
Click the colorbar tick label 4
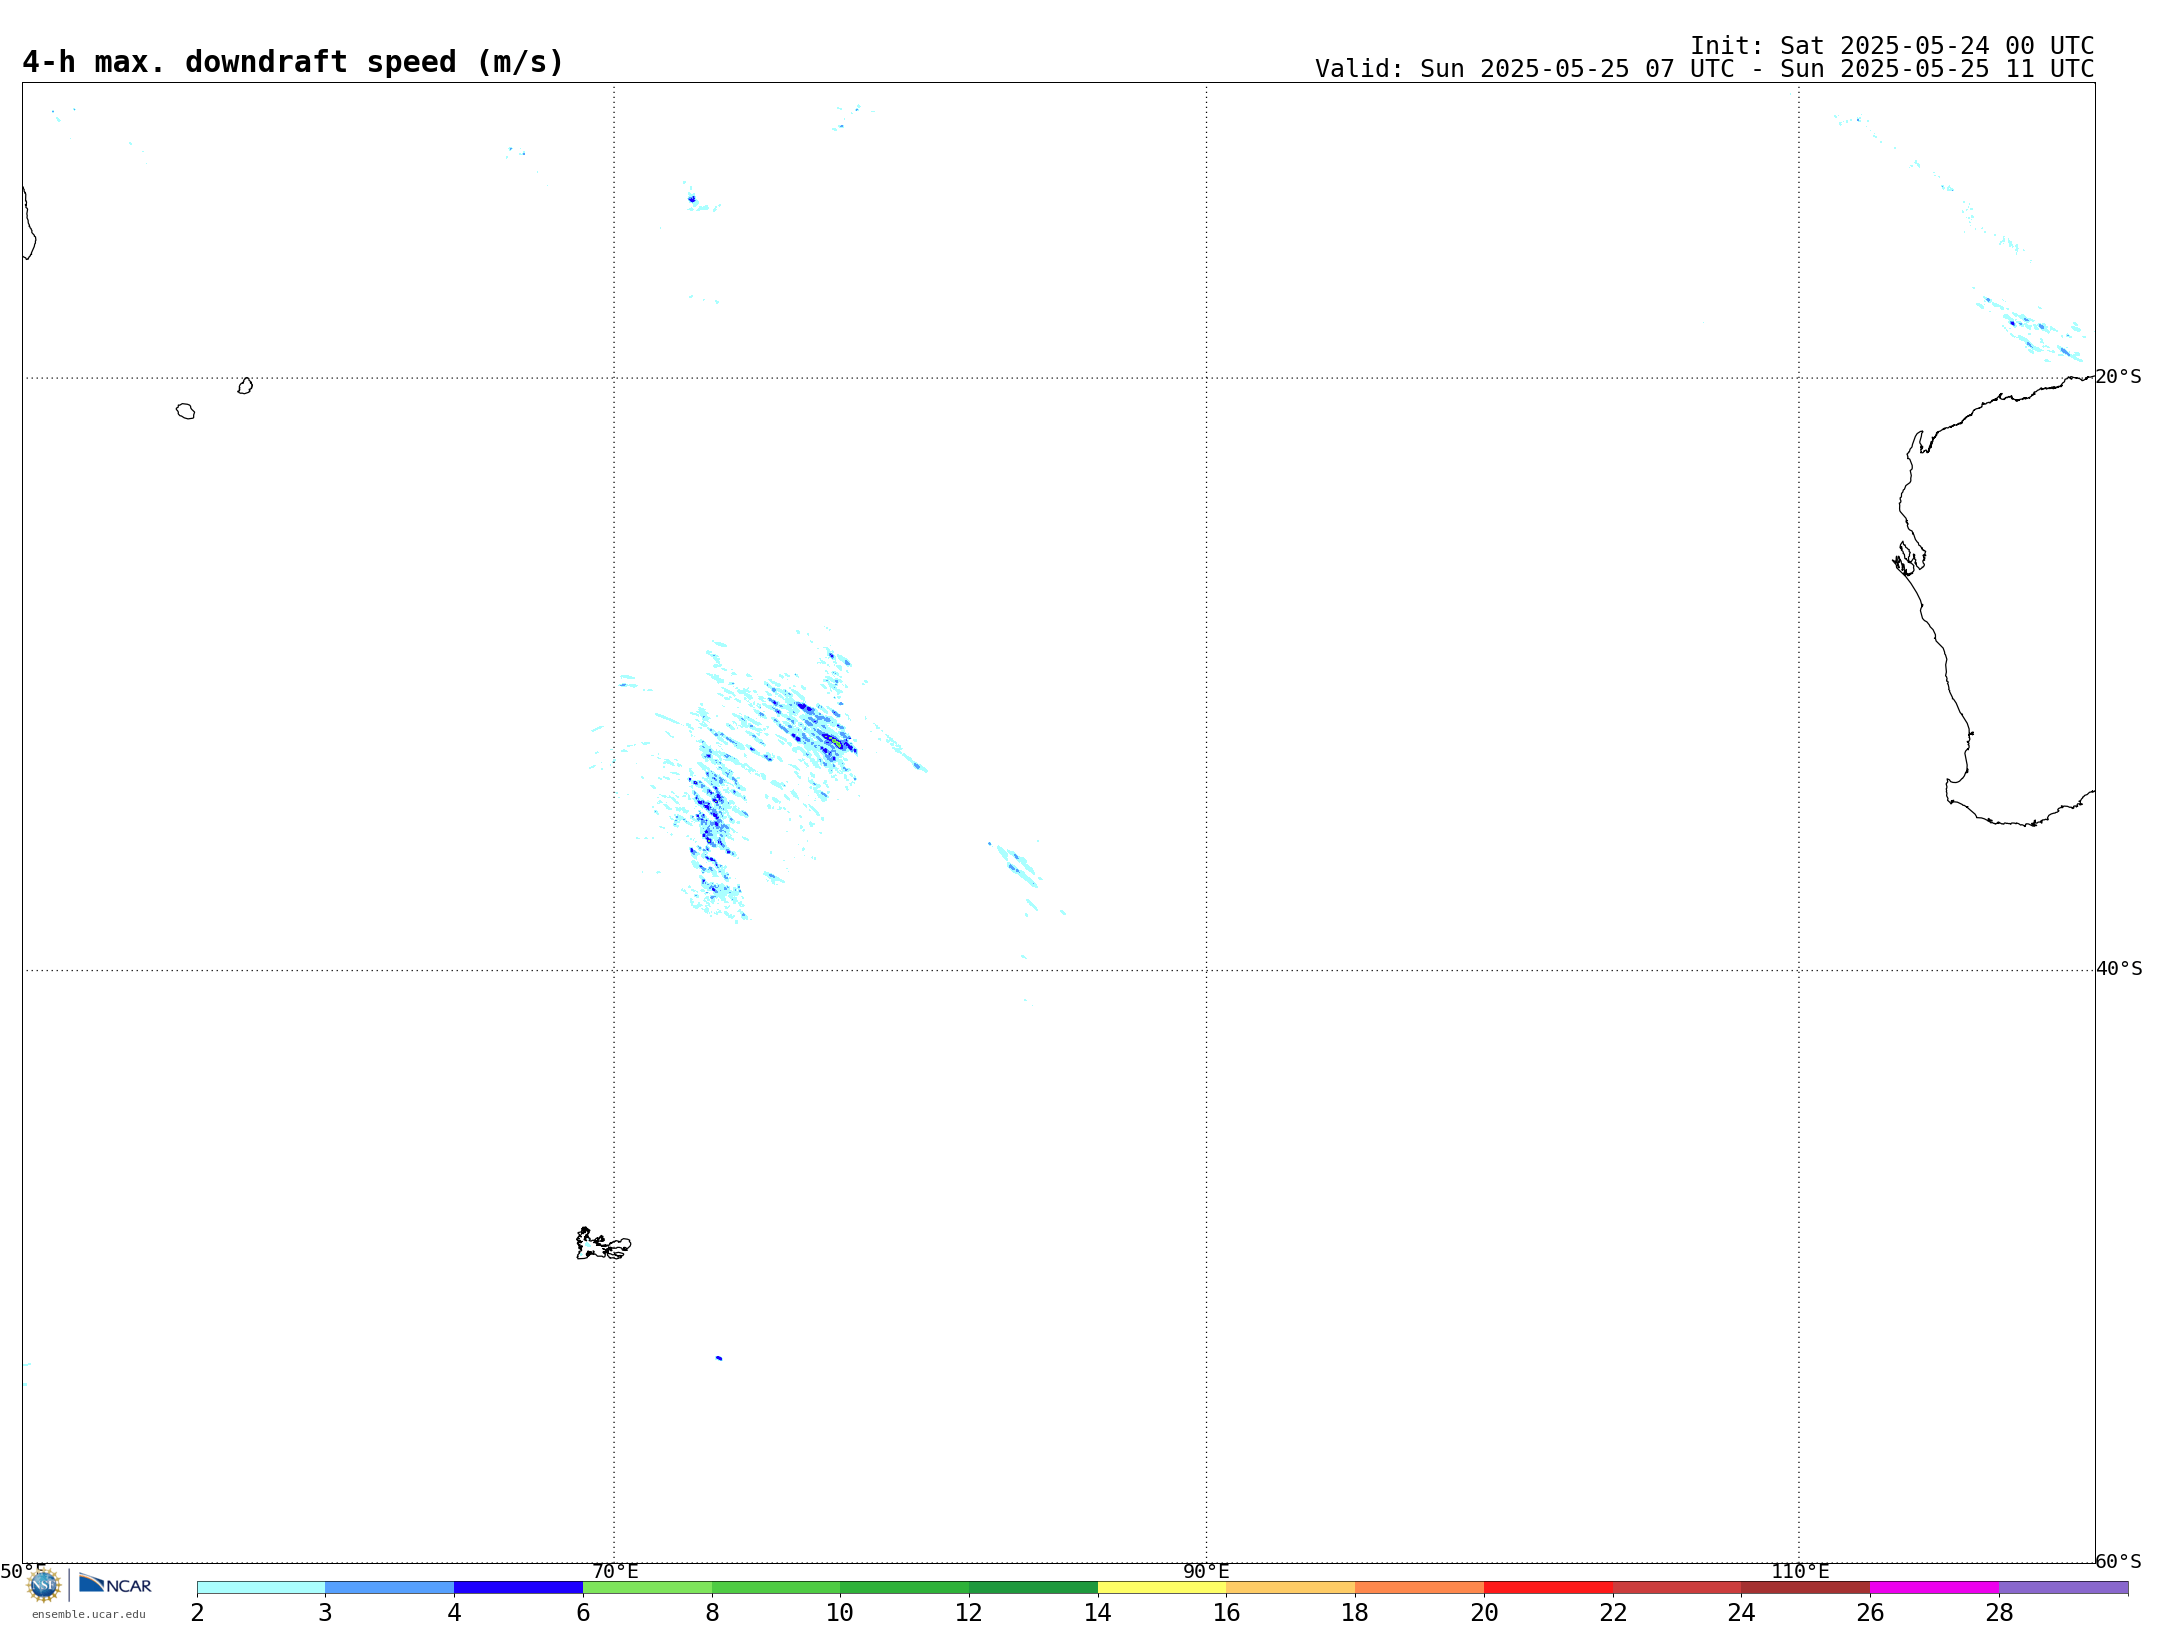454,1612
